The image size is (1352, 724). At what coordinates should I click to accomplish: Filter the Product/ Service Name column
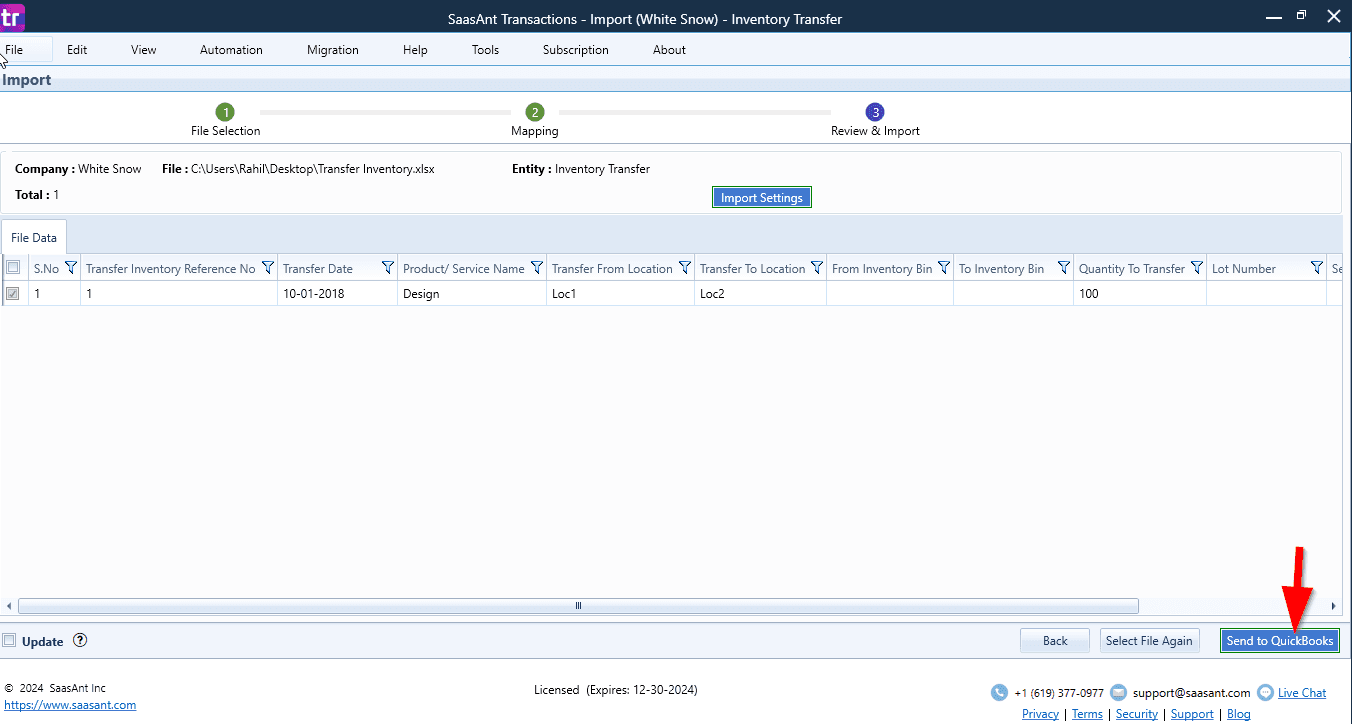[x=536, y=268]
